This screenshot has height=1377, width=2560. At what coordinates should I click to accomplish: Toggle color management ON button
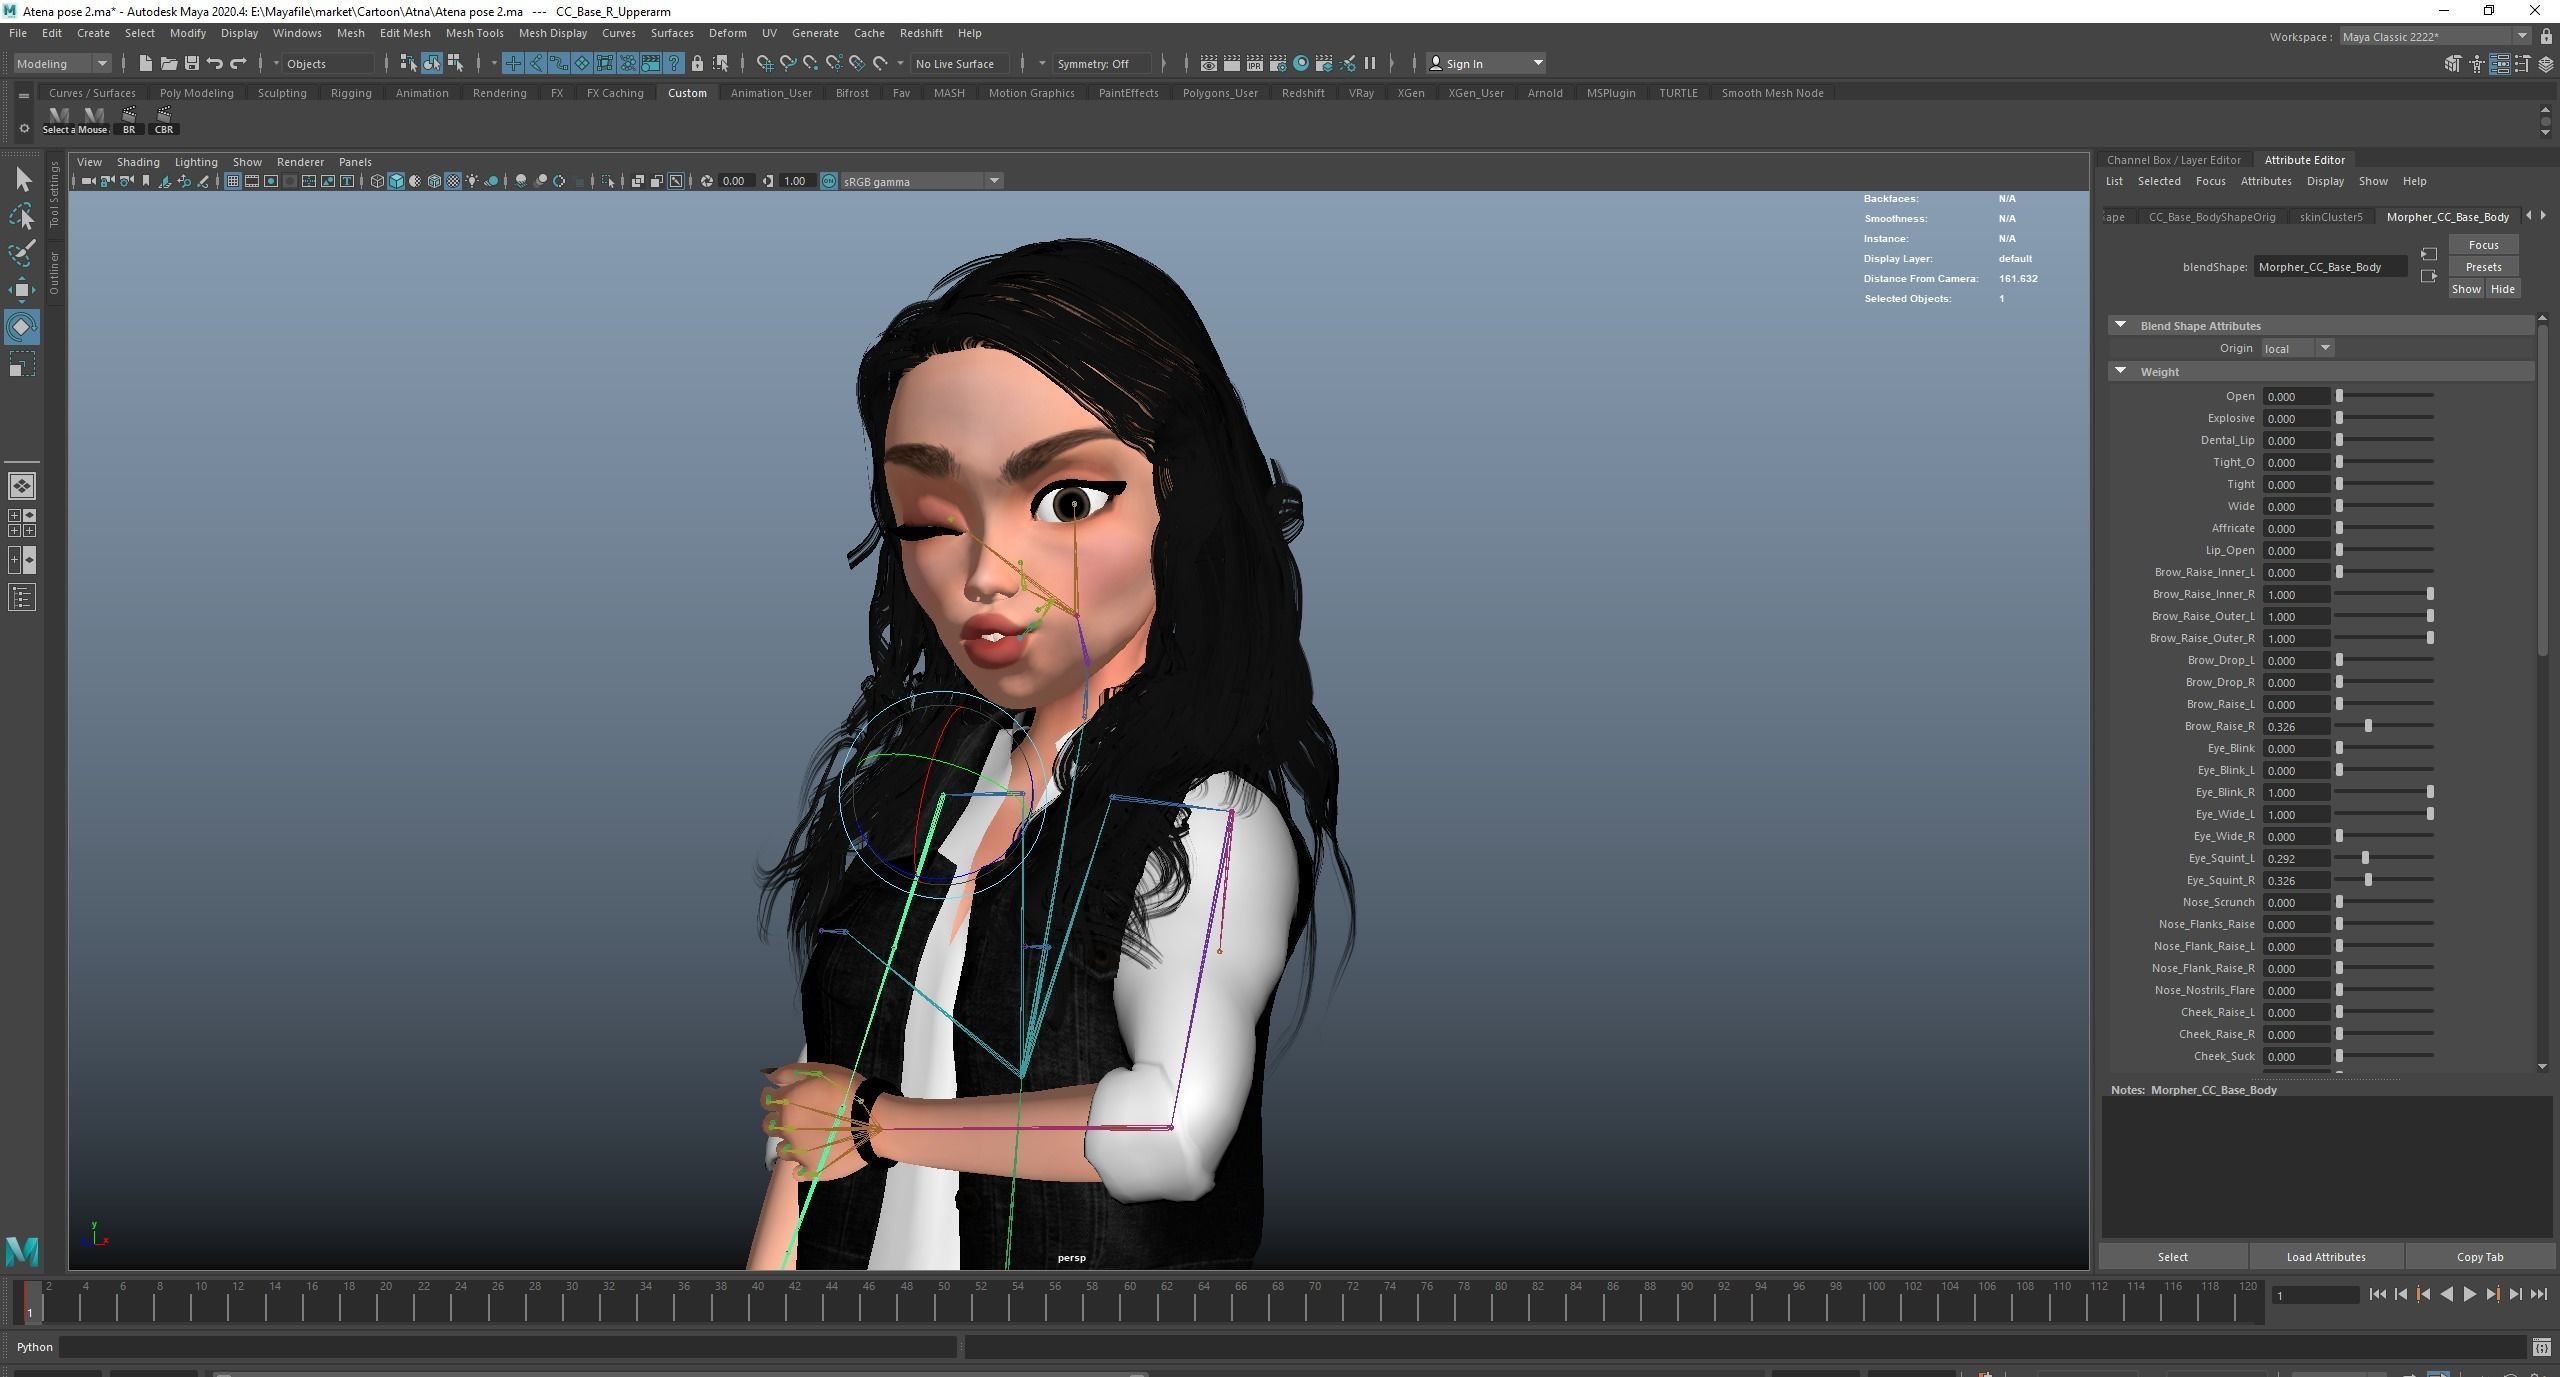pyautogui.click(x=829, y=181)
